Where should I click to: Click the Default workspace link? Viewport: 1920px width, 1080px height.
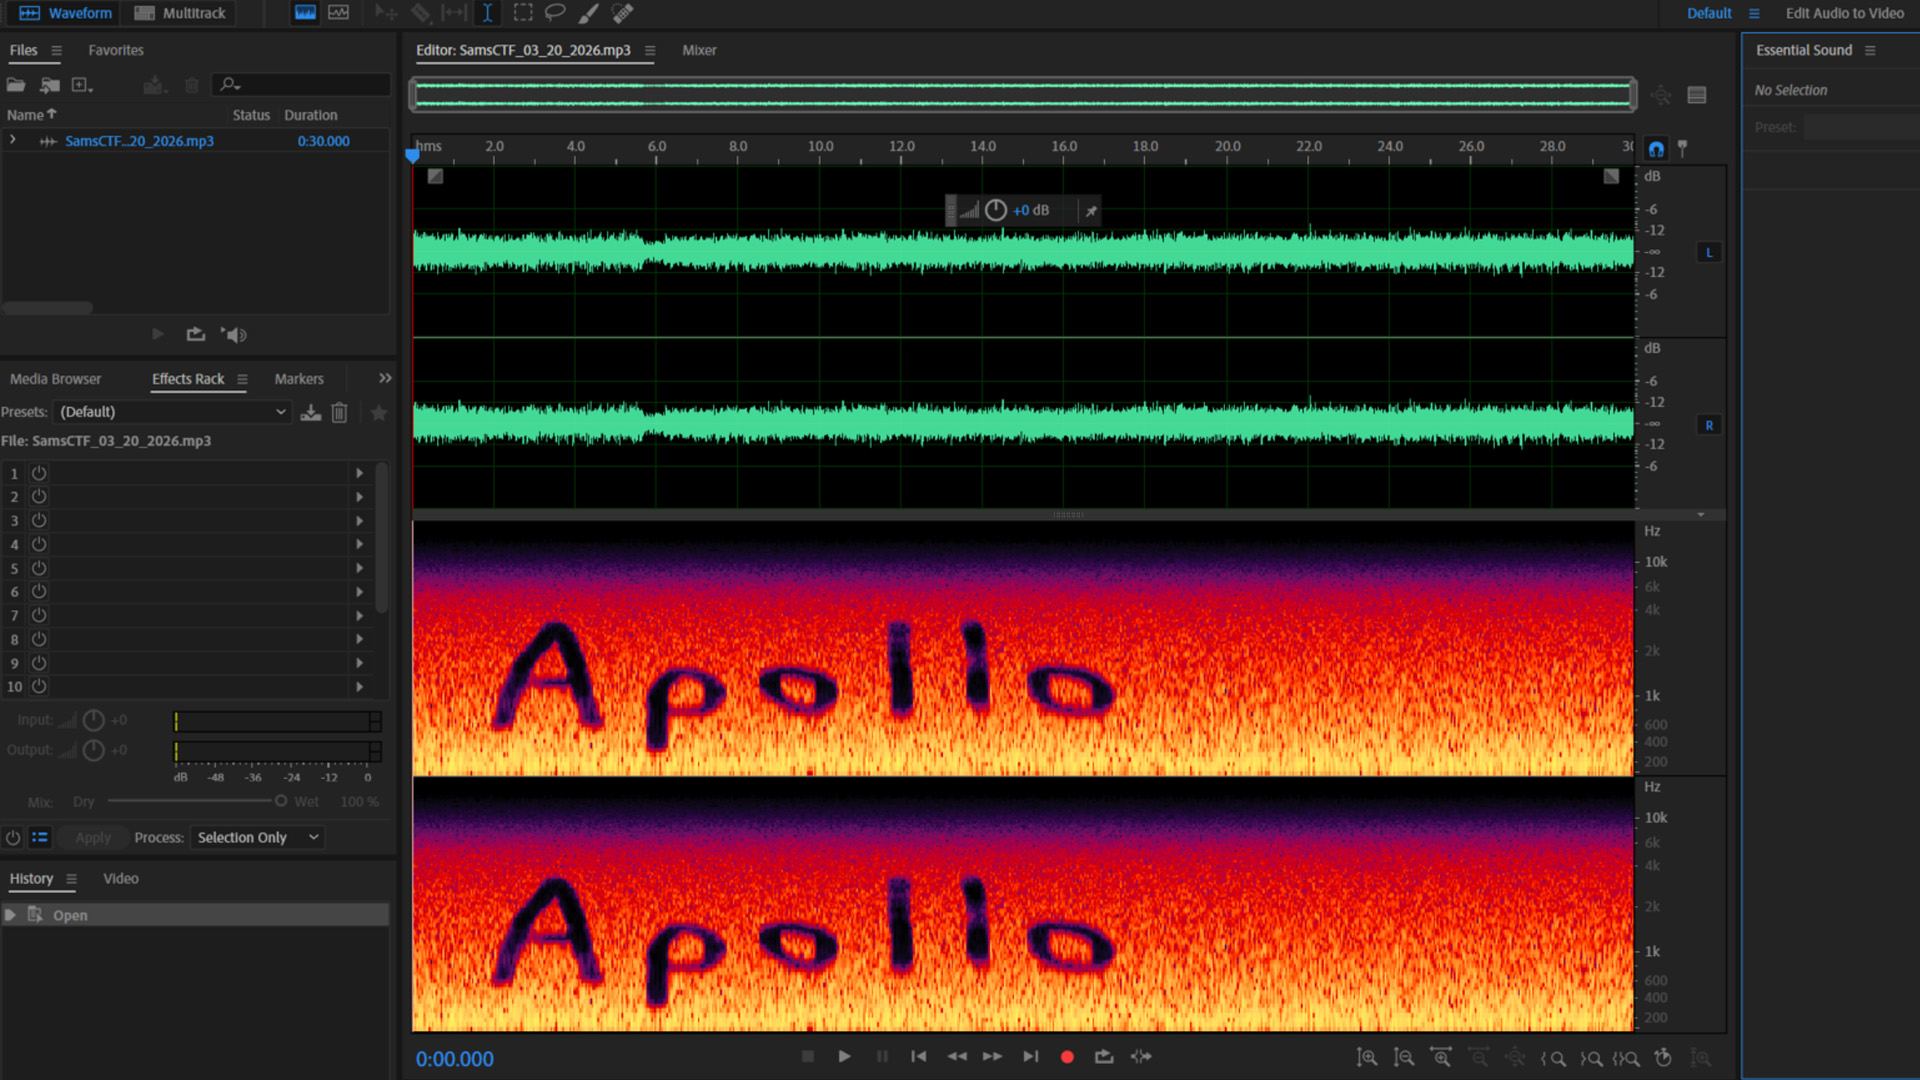coord(1709,13)
